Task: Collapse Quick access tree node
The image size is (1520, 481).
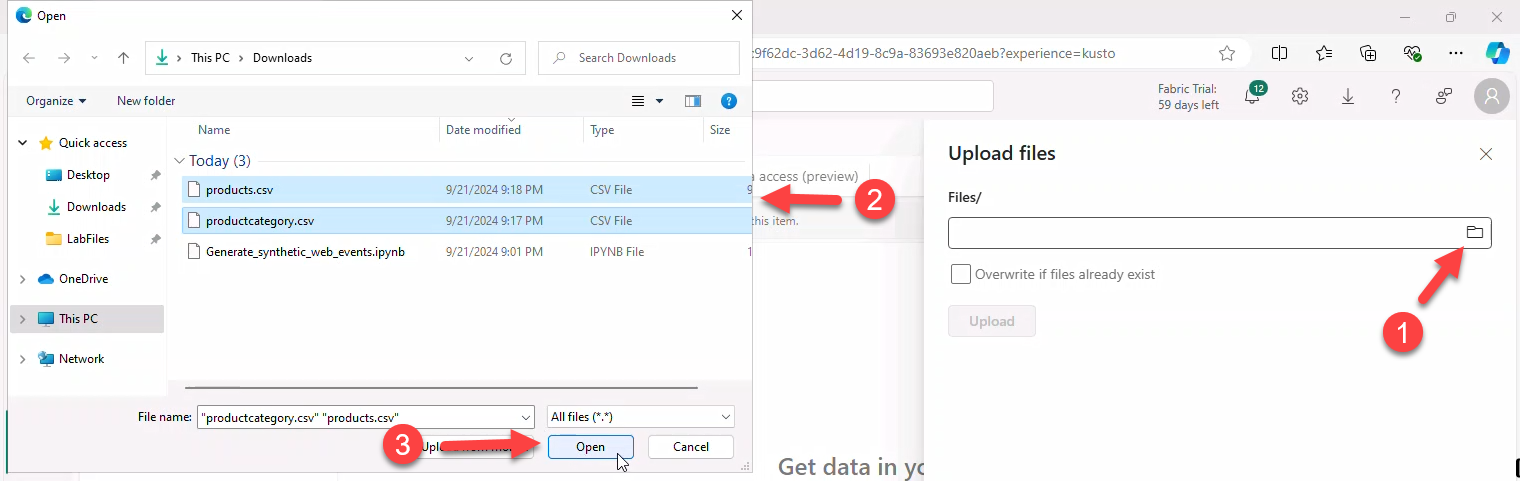Action: (23, 143)
